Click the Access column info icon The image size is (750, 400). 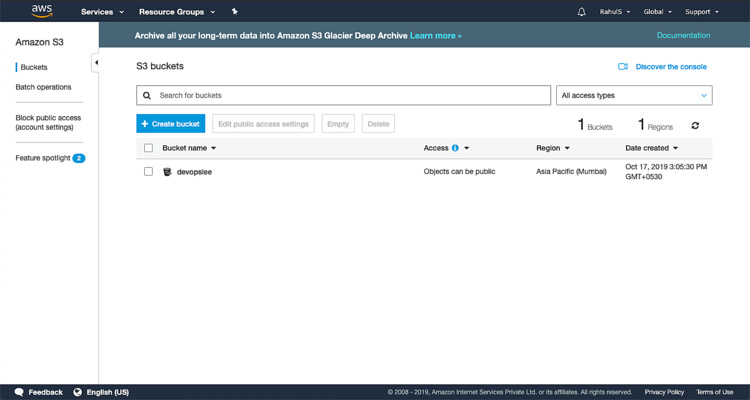point(455,148)
